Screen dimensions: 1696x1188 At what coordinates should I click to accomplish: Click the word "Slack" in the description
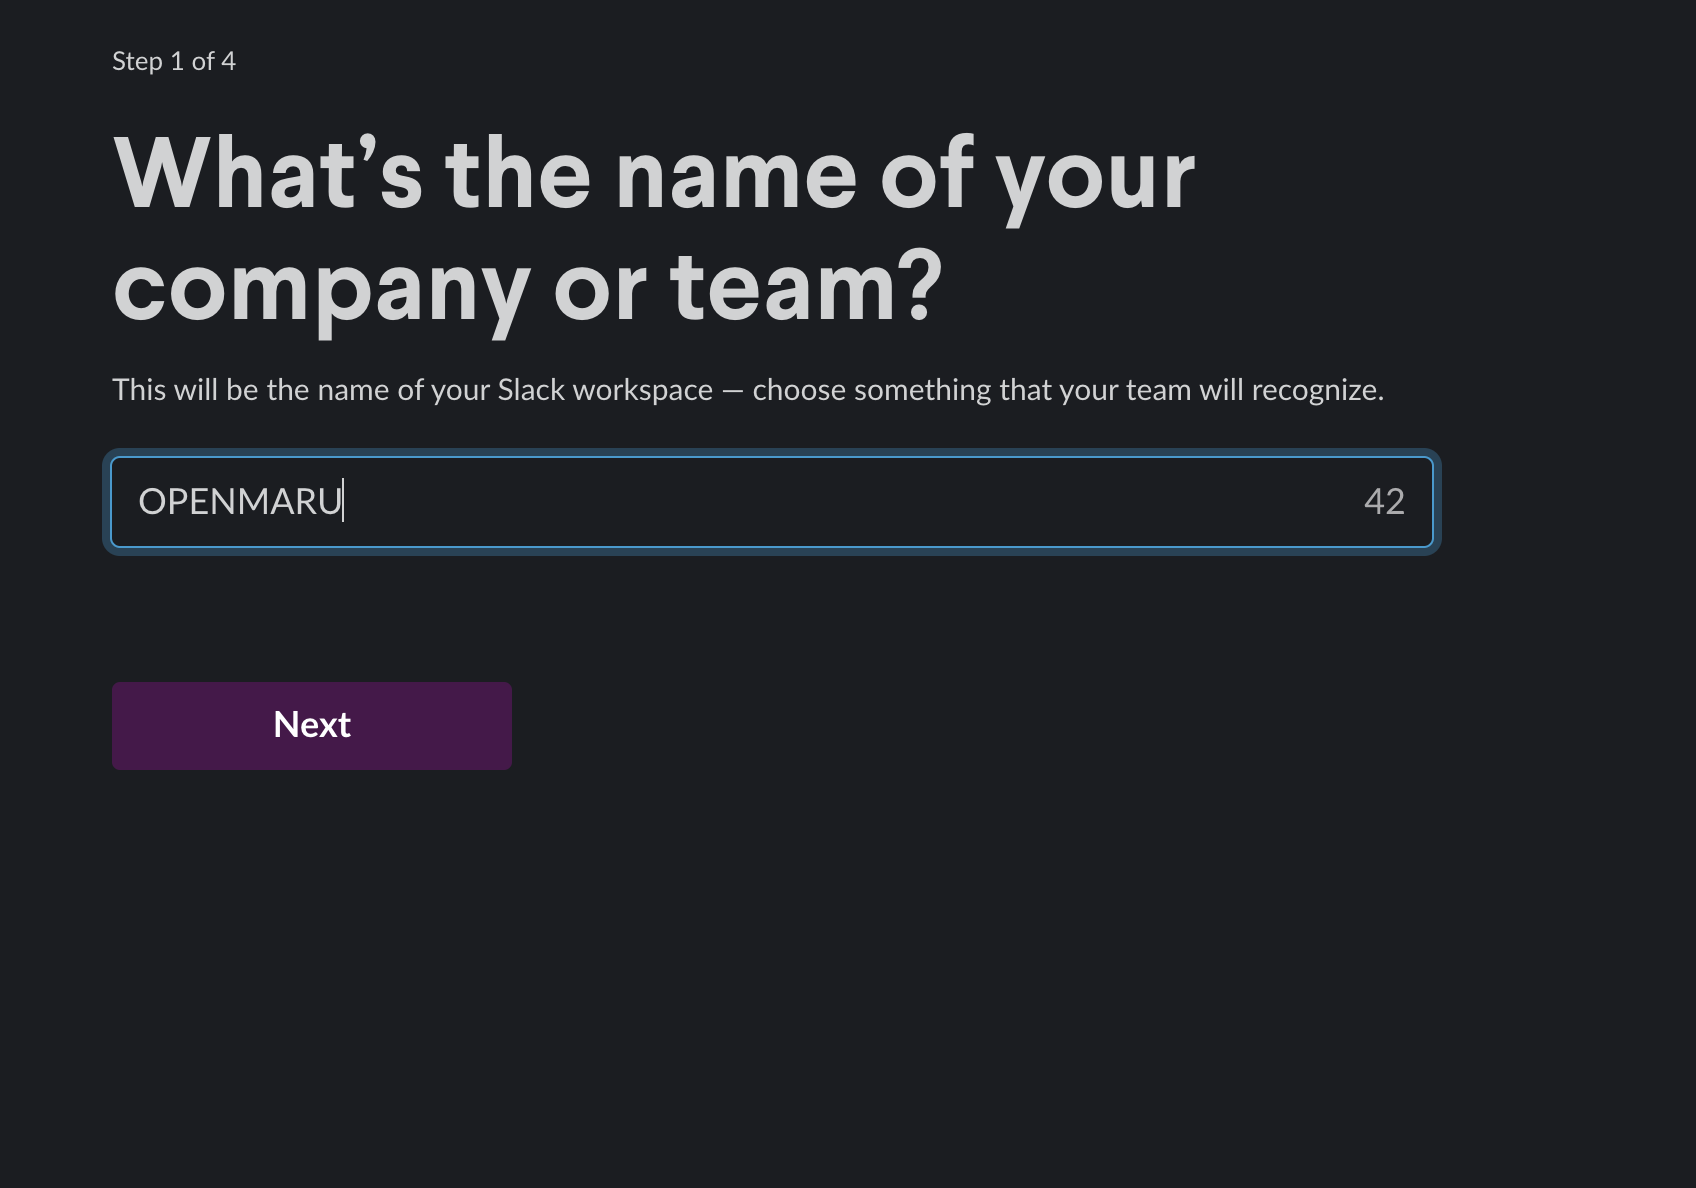[531, 390]
